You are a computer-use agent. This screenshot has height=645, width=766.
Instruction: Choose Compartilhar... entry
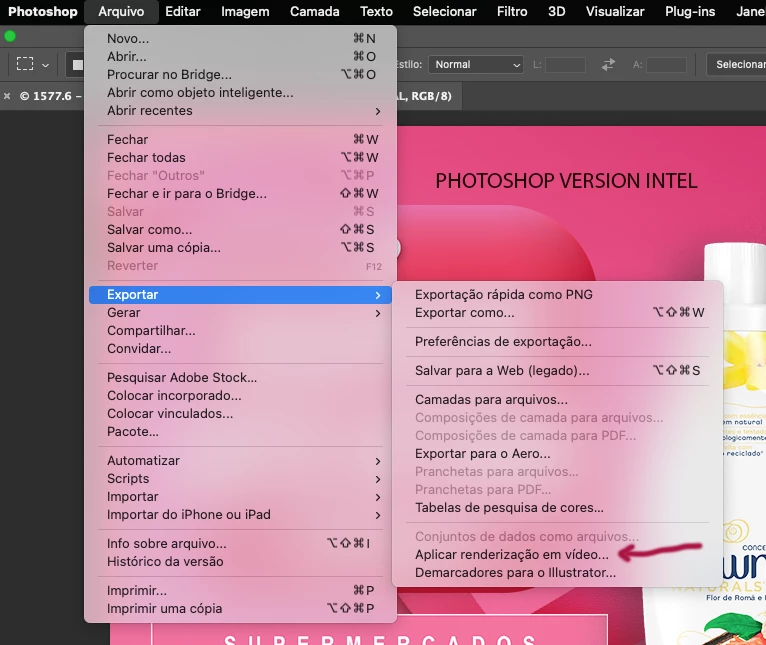240,331
